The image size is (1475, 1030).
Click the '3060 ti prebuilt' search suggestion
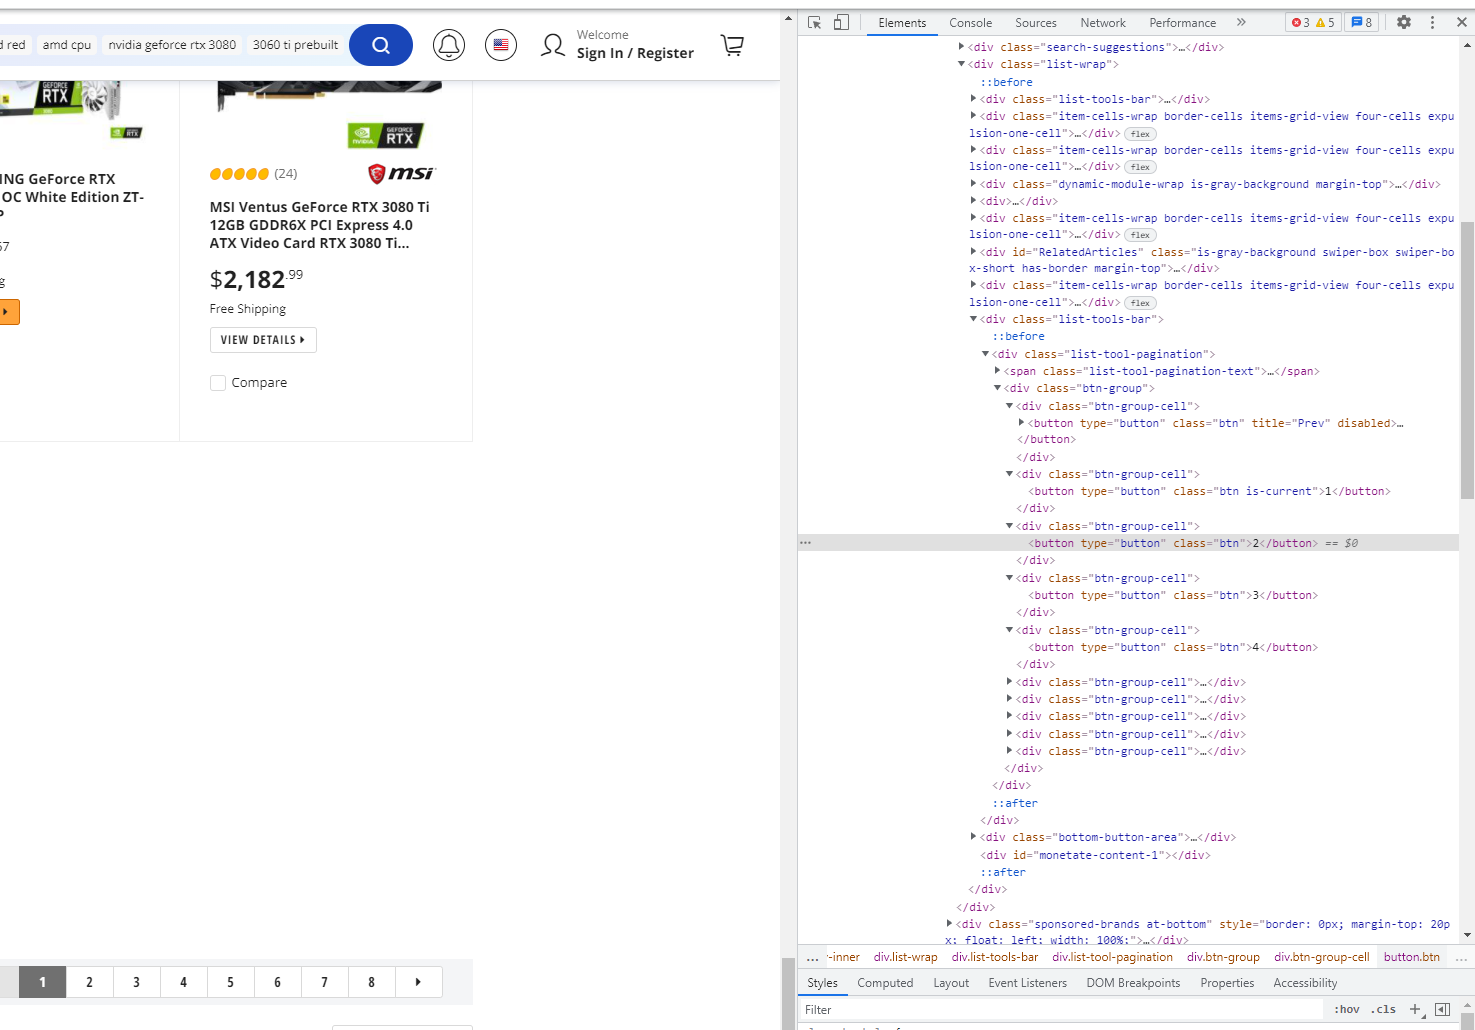point(295,45)
